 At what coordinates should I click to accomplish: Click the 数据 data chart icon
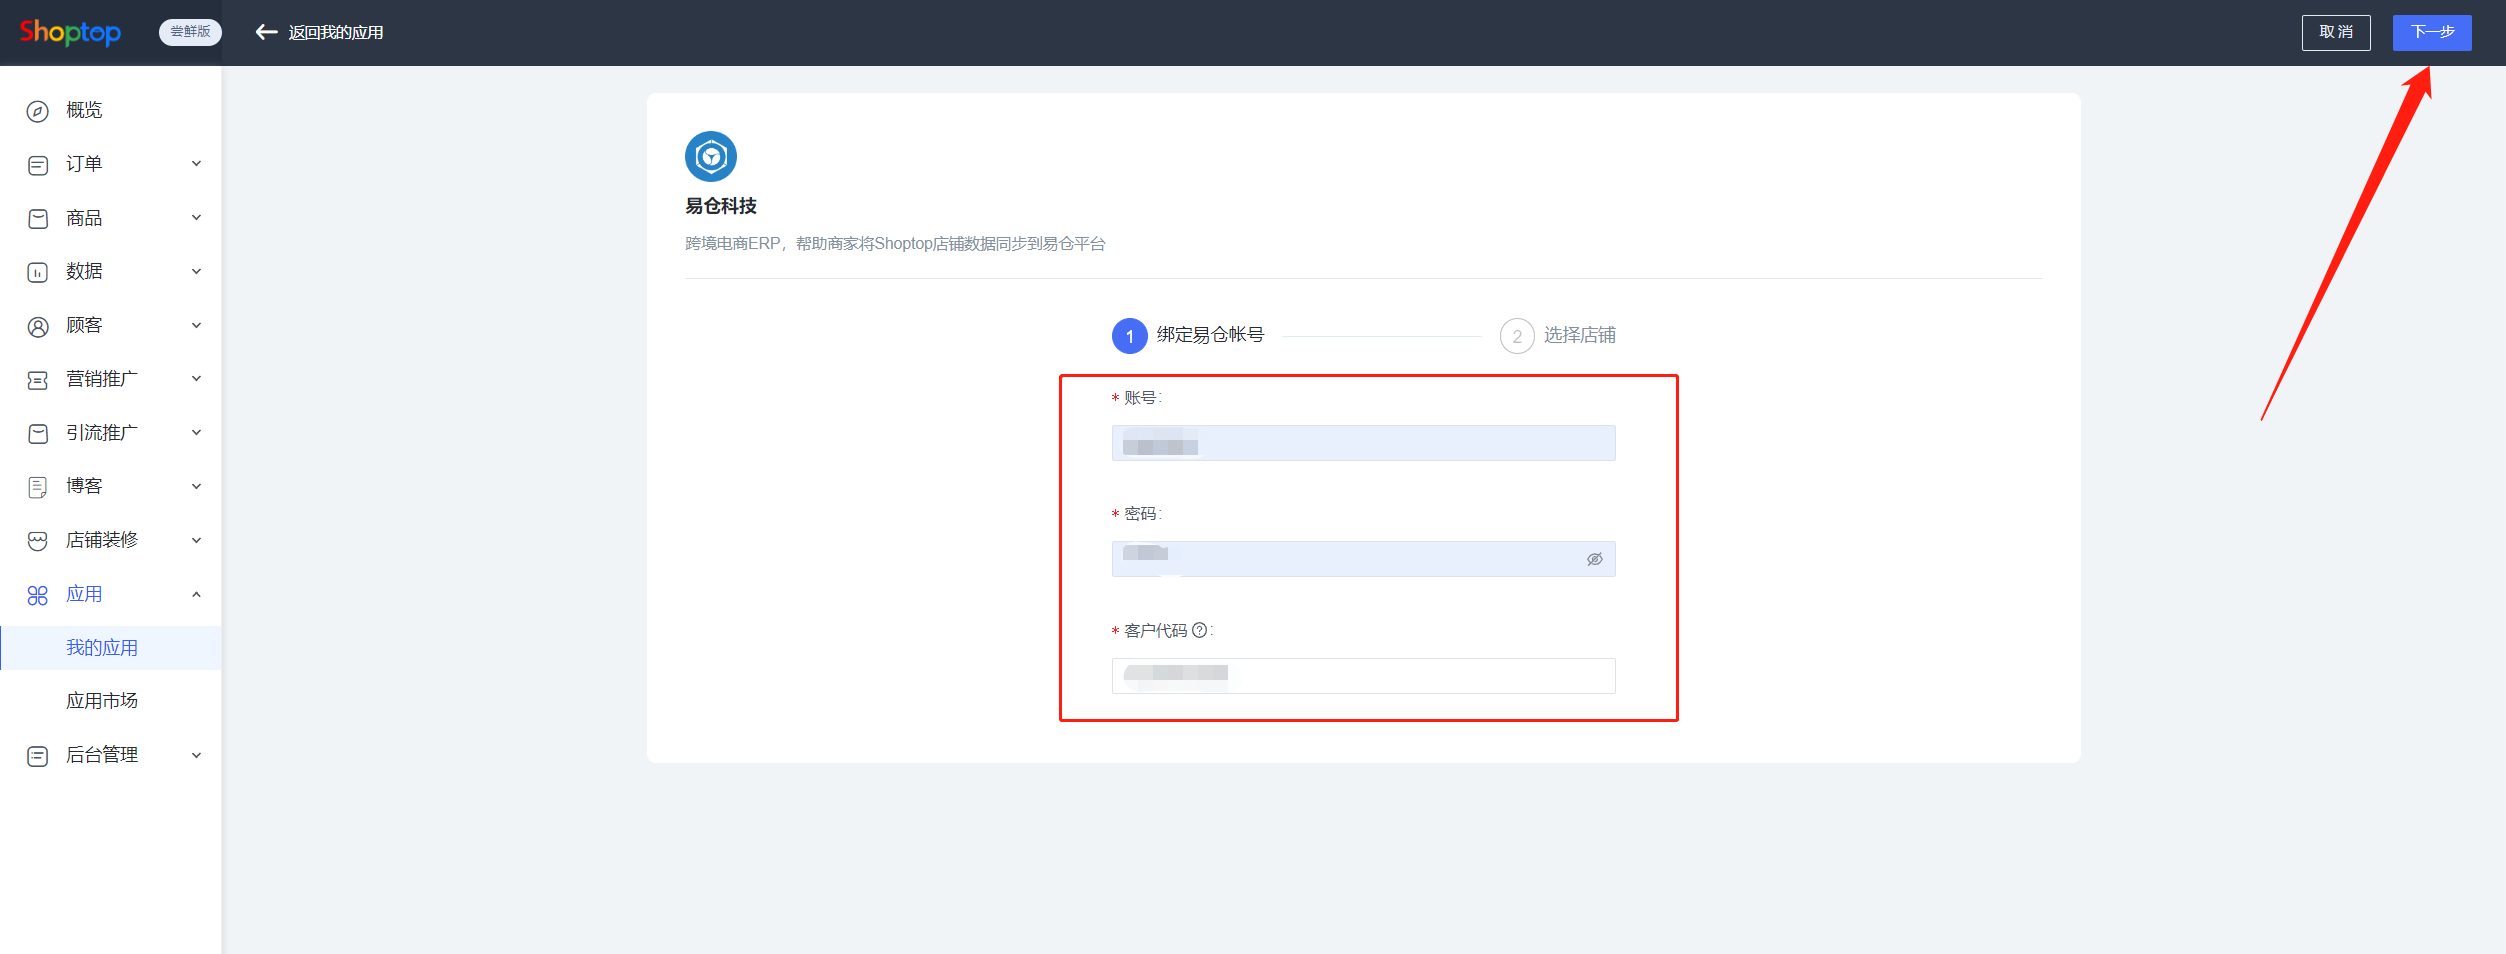(x=38, y=272)
